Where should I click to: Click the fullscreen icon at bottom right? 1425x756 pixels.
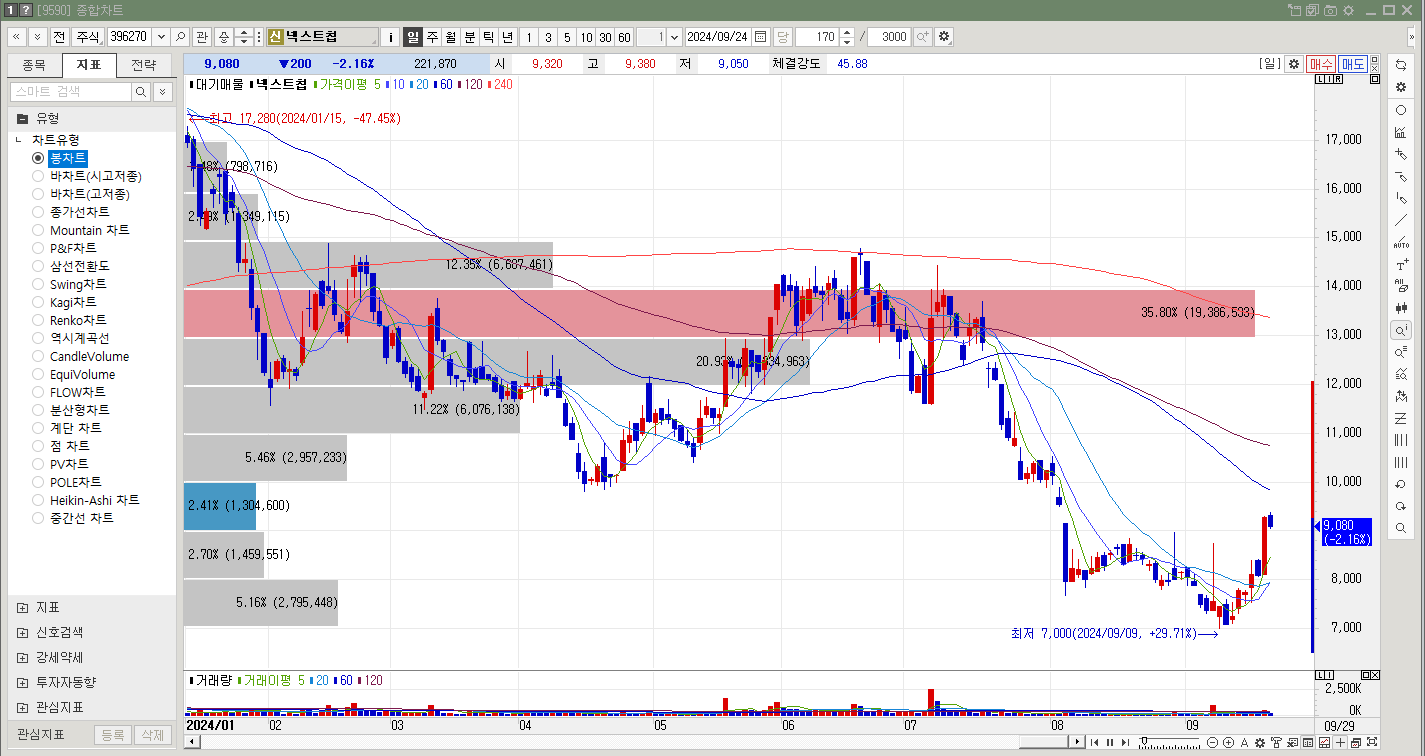click(1371, 742)
